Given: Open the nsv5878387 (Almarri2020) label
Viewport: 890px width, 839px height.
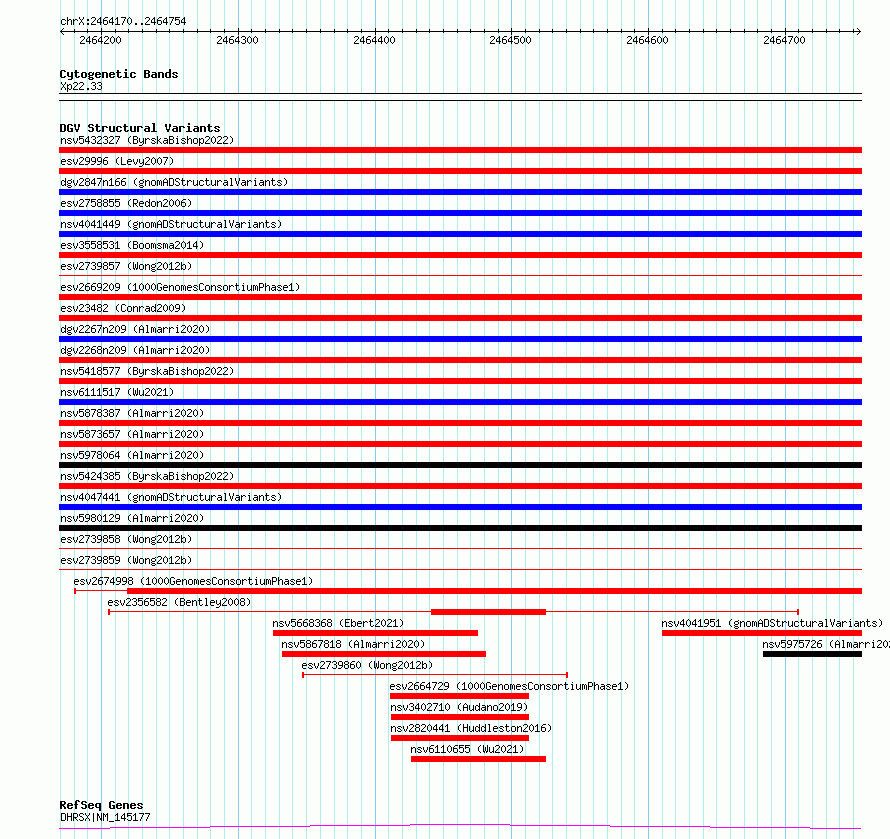Looking at the screenshot, I should tap(132, 413).
